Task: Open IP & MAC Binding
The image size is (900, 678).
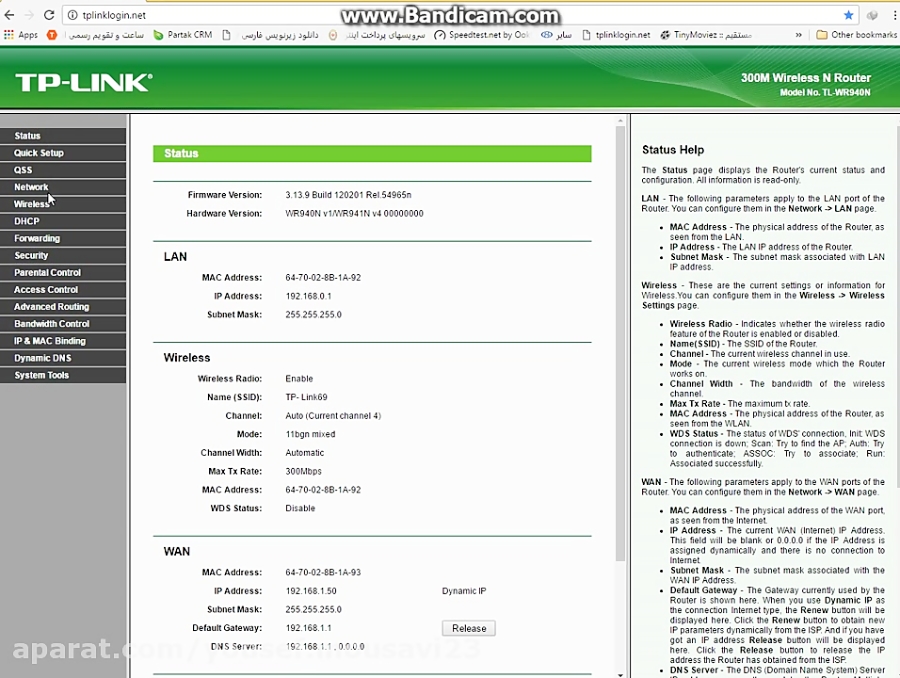Action: 63,341
